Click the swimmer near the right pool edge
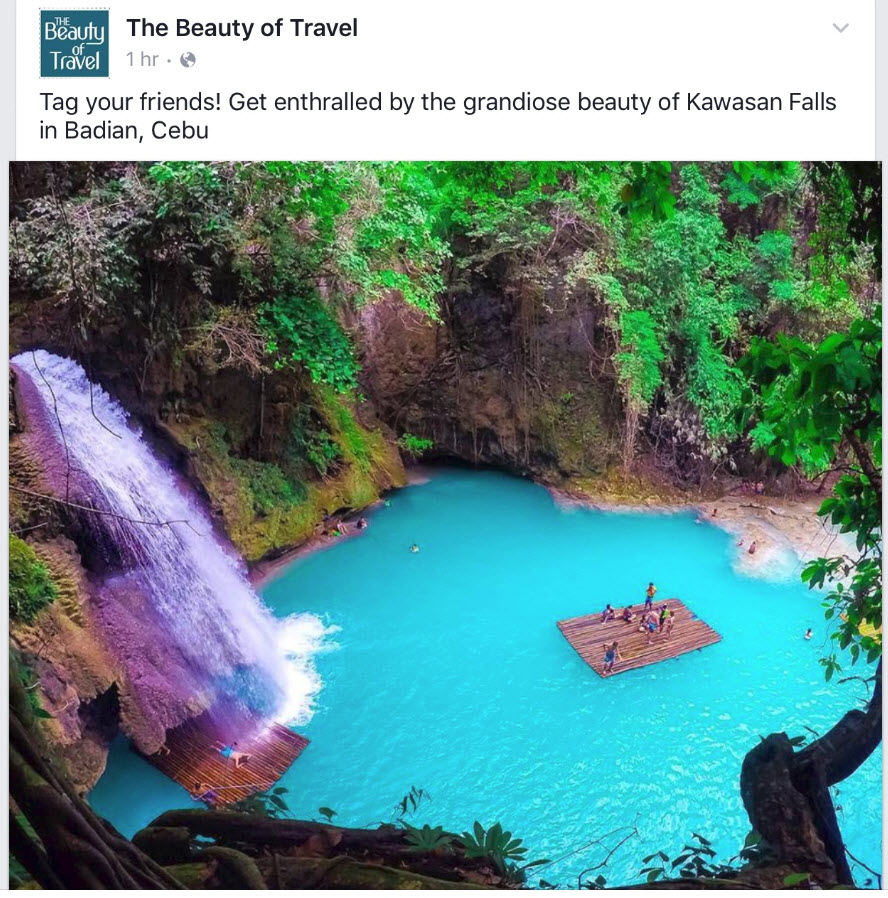This screenshot has height=898, width=888. [808, 633]
